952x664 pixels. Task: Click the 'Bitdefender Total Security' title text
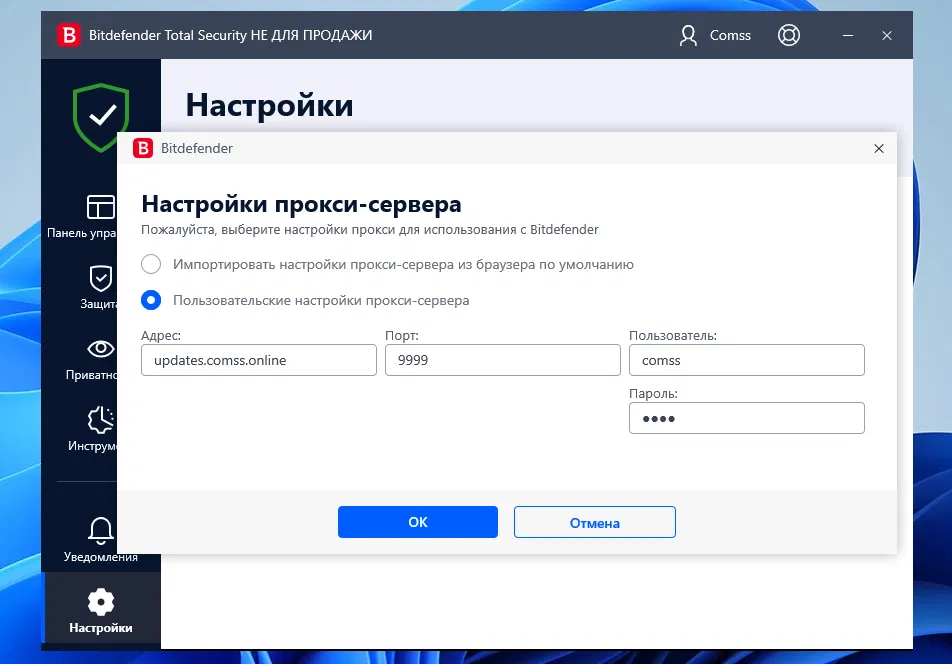point(168,35)
